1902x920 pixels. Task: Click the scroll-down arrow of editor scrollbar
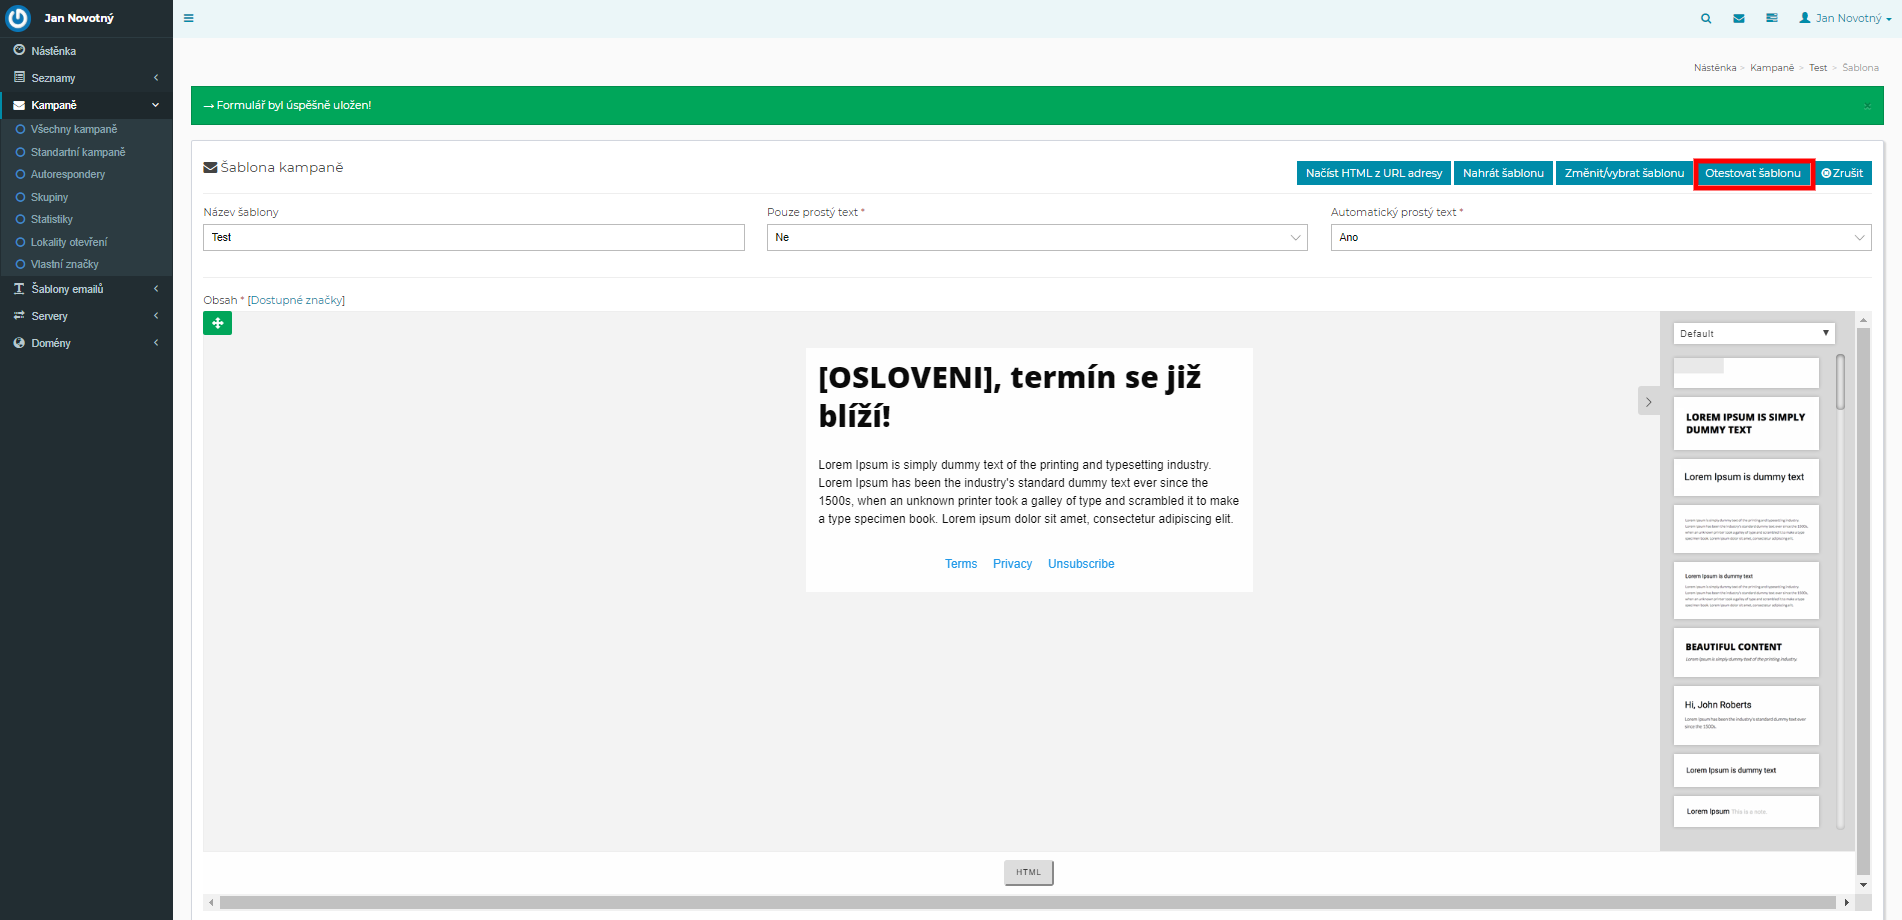coord(1863,884)
